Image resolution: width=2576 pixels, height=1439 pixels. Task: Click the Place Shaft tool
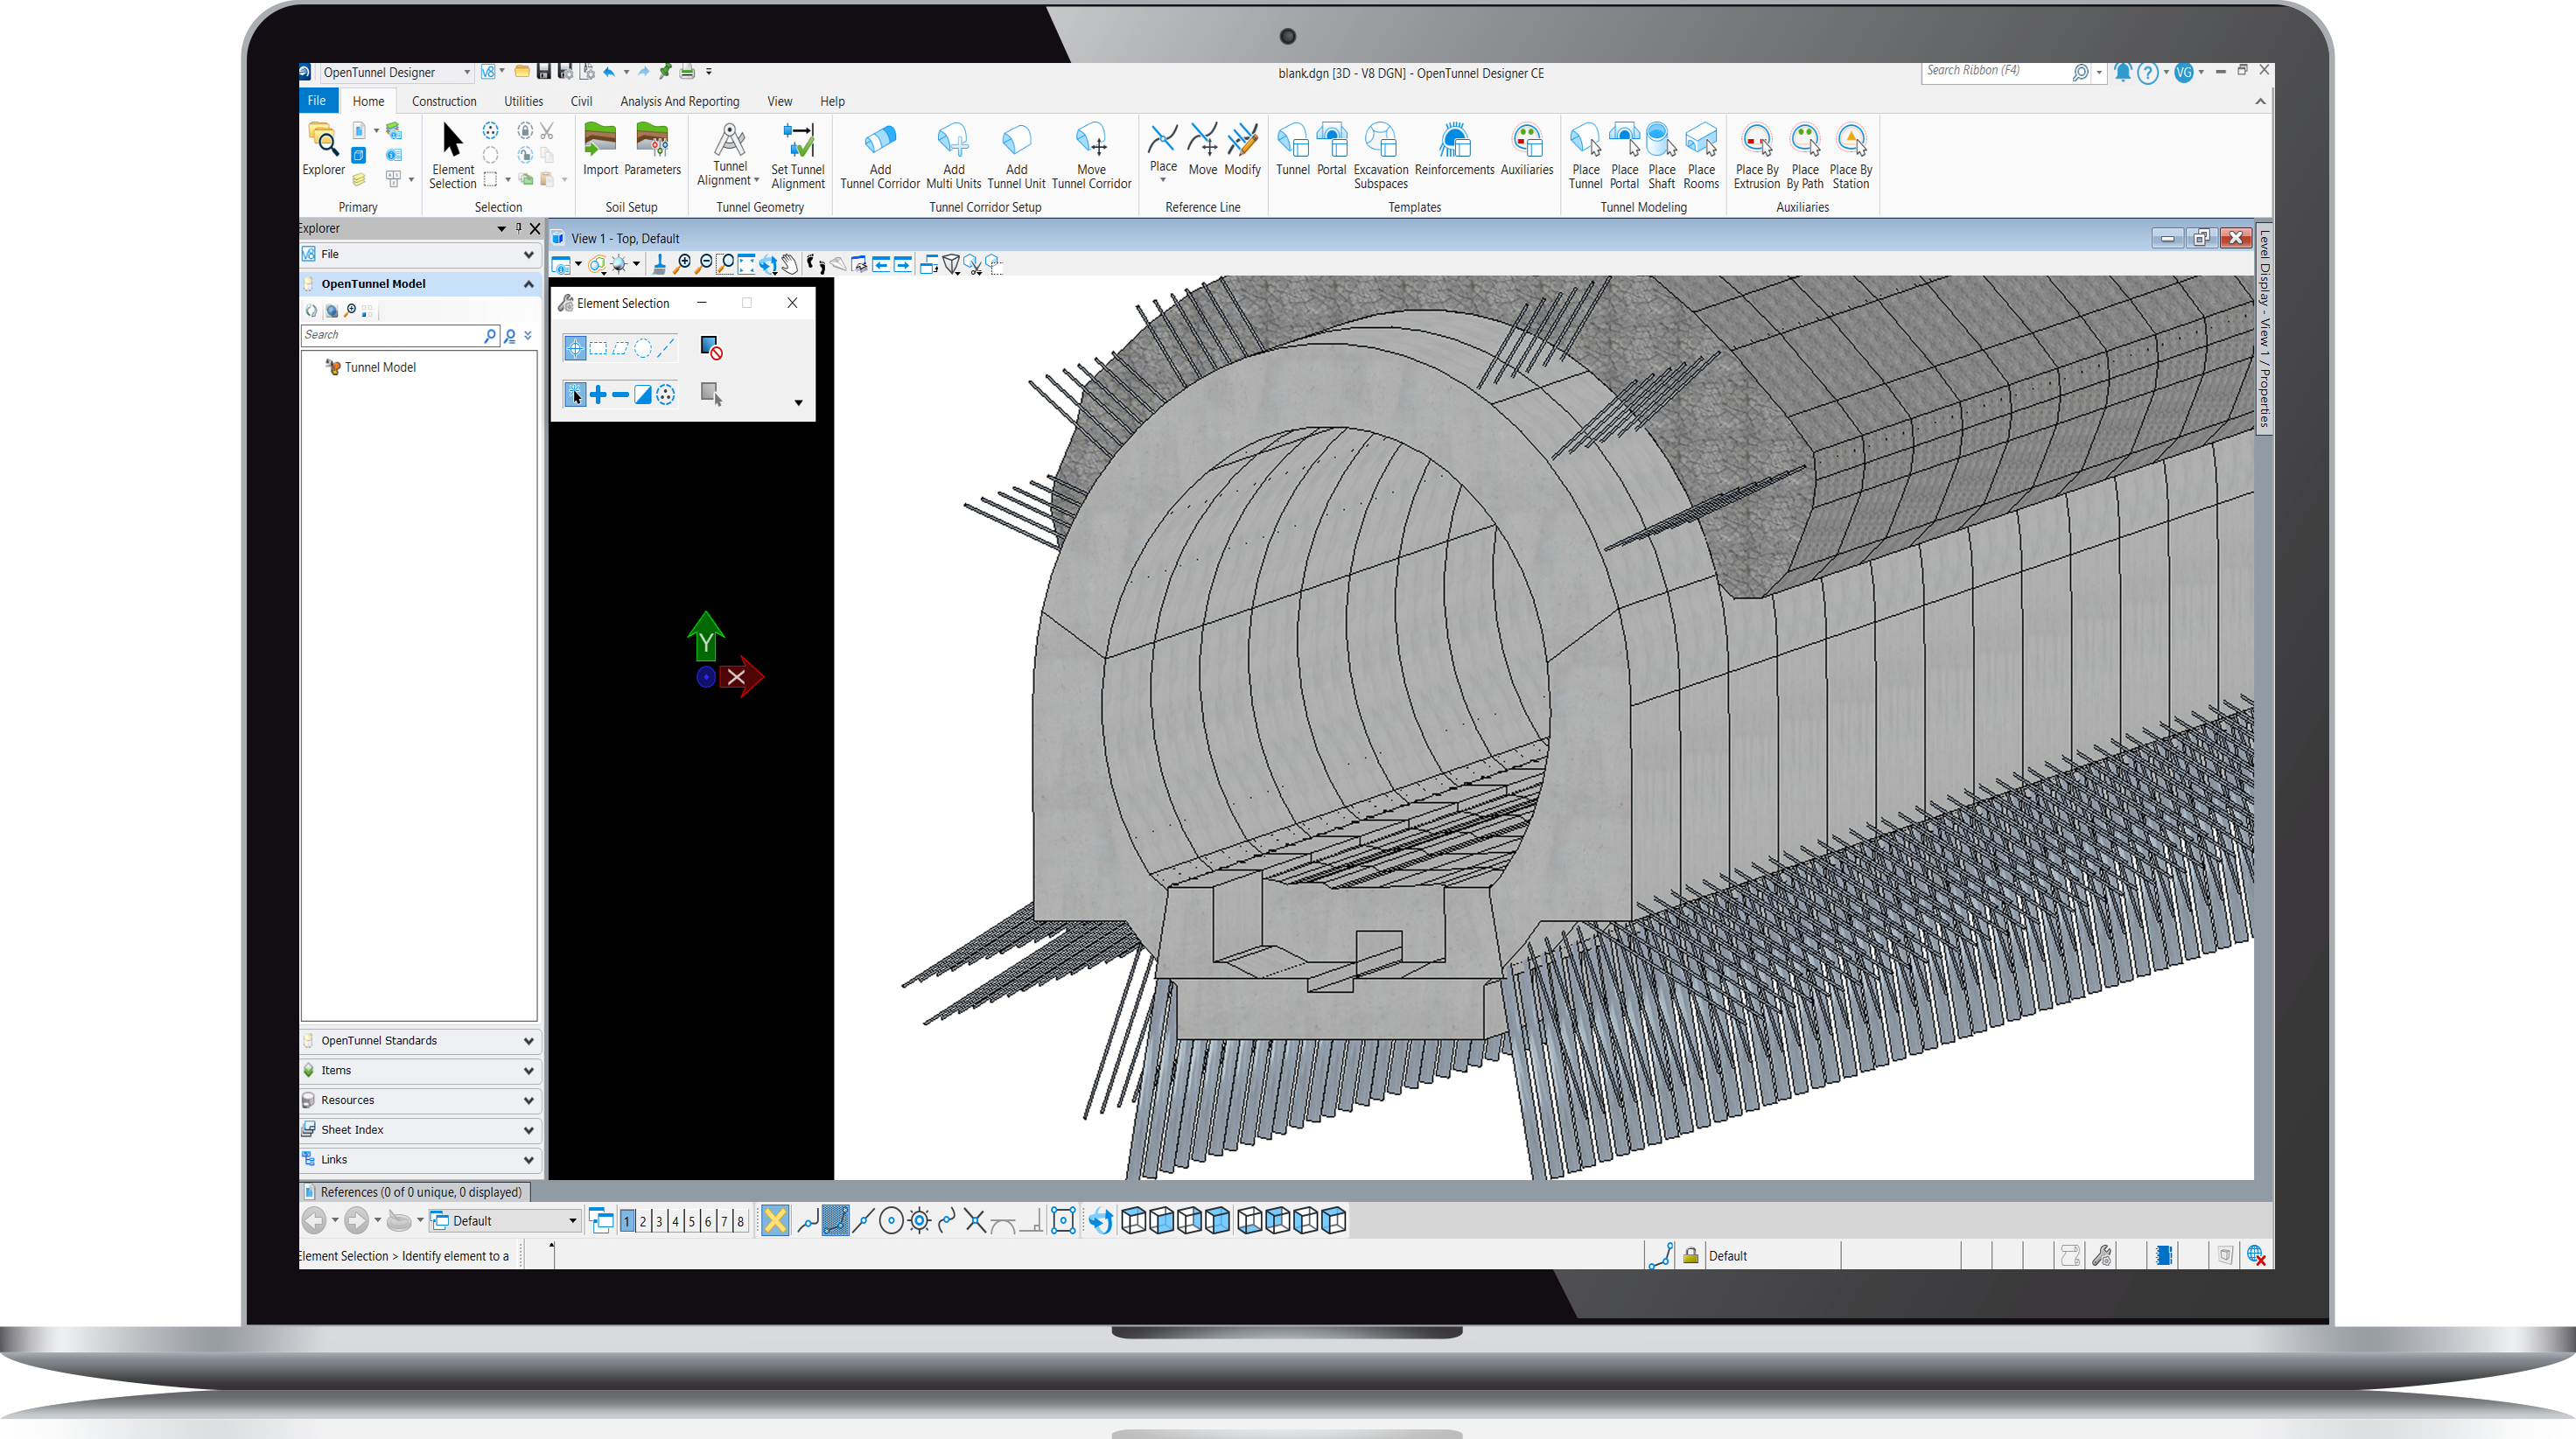click(x=1660, y=152)
